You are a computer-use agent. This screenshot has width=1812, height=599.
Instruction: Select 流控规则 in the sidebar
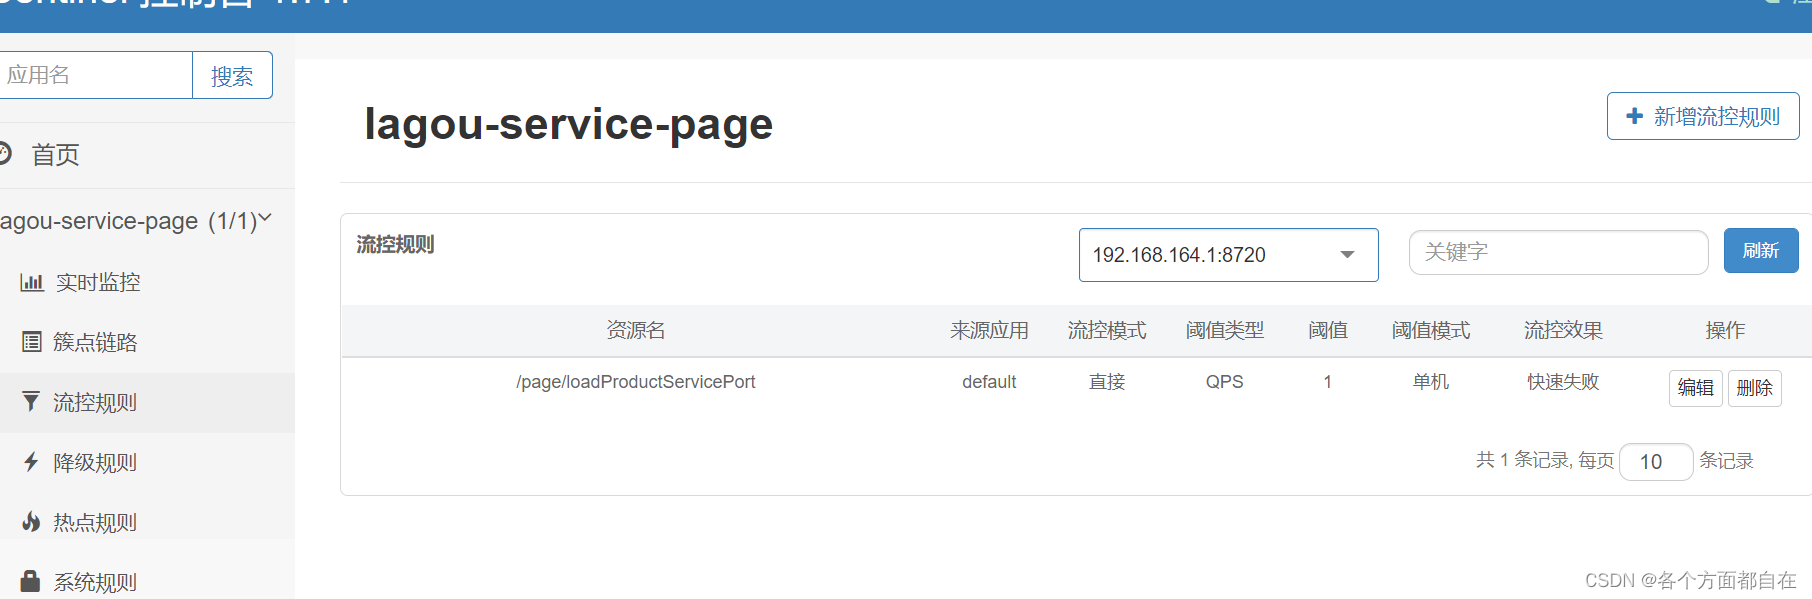click(x=147, y=403)
